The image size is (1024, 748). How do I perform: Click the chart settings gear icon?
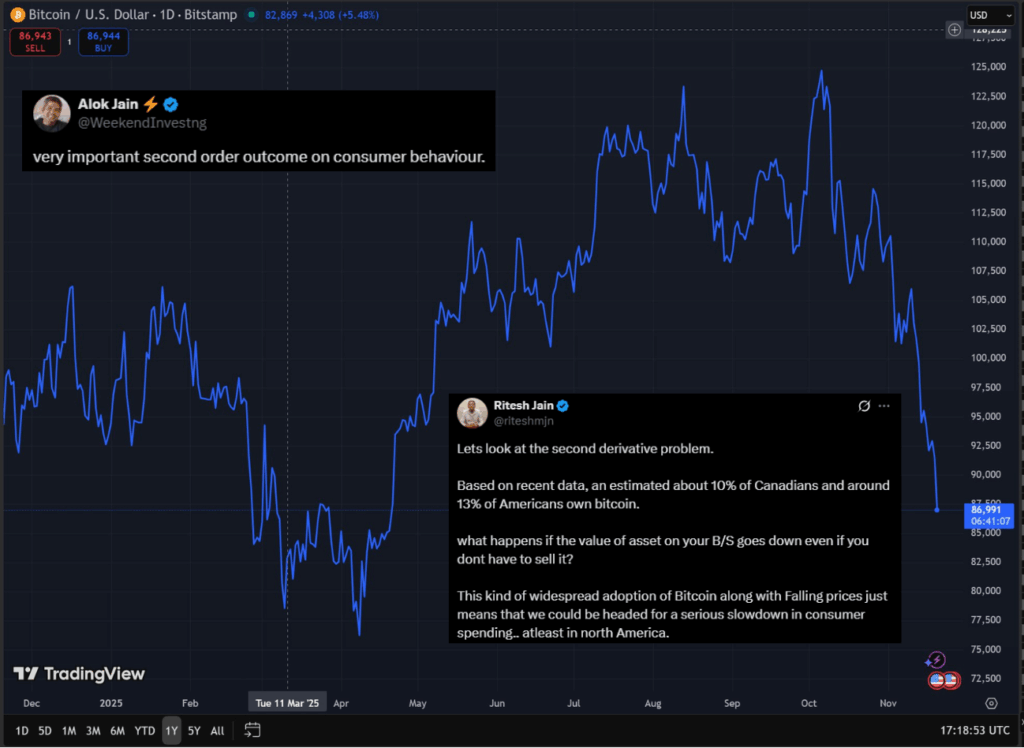point(991,703)
